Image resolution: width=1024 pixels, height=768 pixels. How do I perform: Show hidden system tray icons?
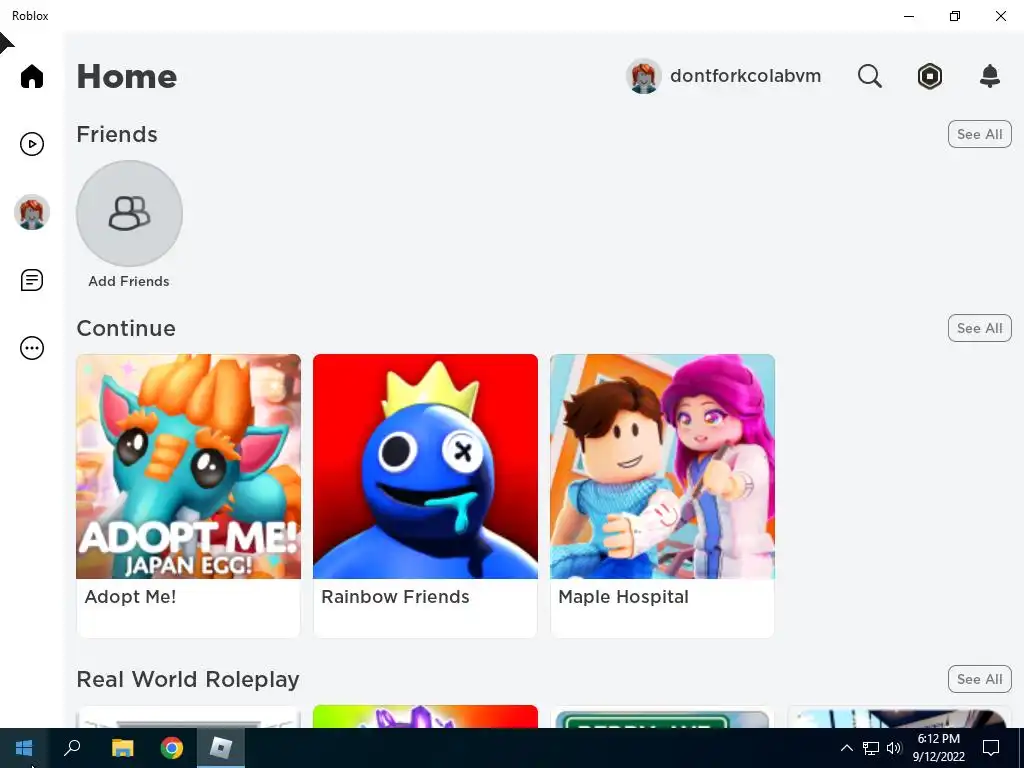846,748
